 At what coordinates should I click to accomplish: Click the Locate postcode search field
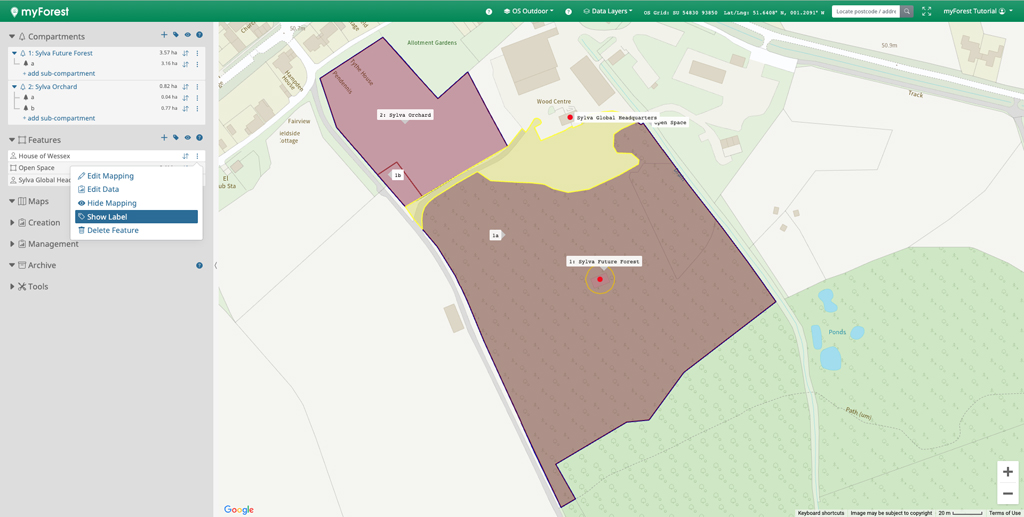click(x=866, y=11)
